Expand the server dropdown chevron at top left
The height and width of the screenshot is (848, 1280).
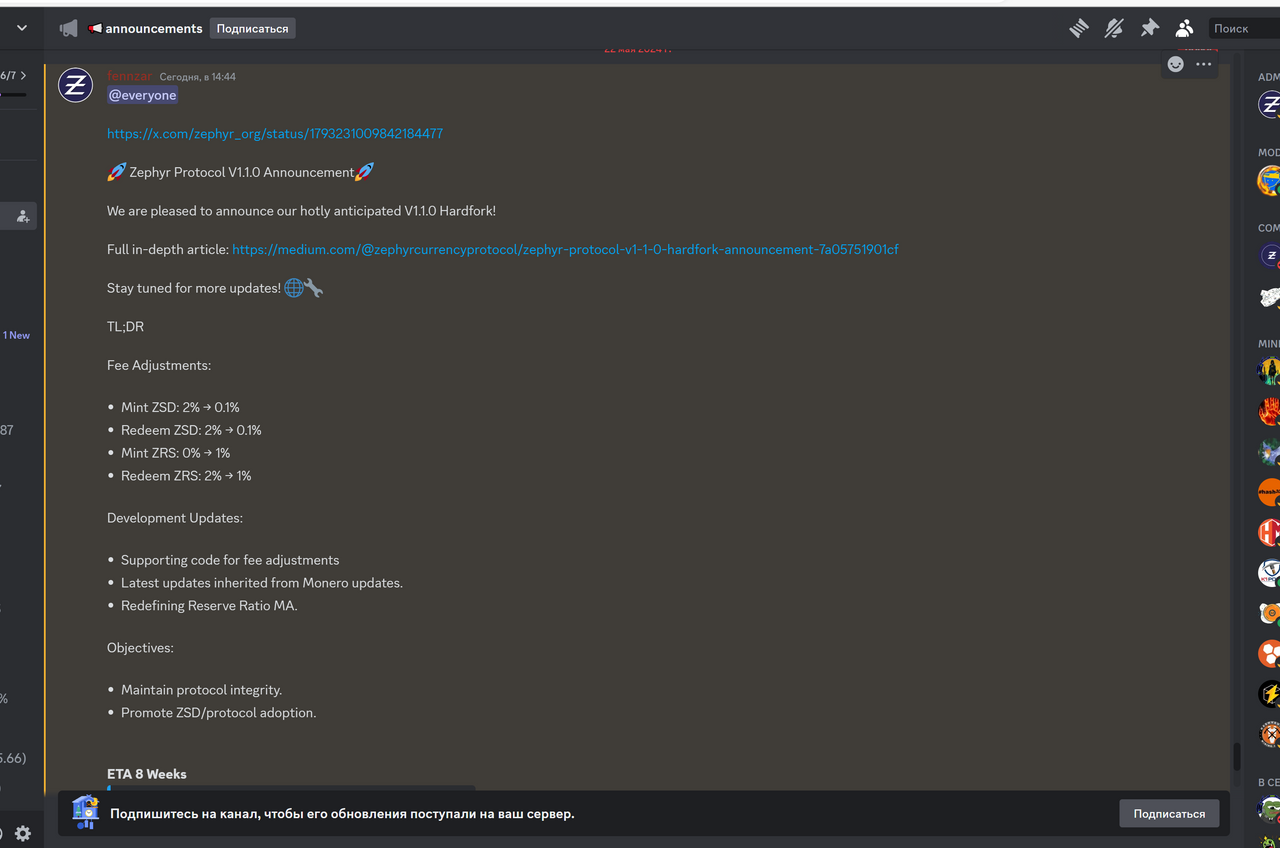click(22, 29)
